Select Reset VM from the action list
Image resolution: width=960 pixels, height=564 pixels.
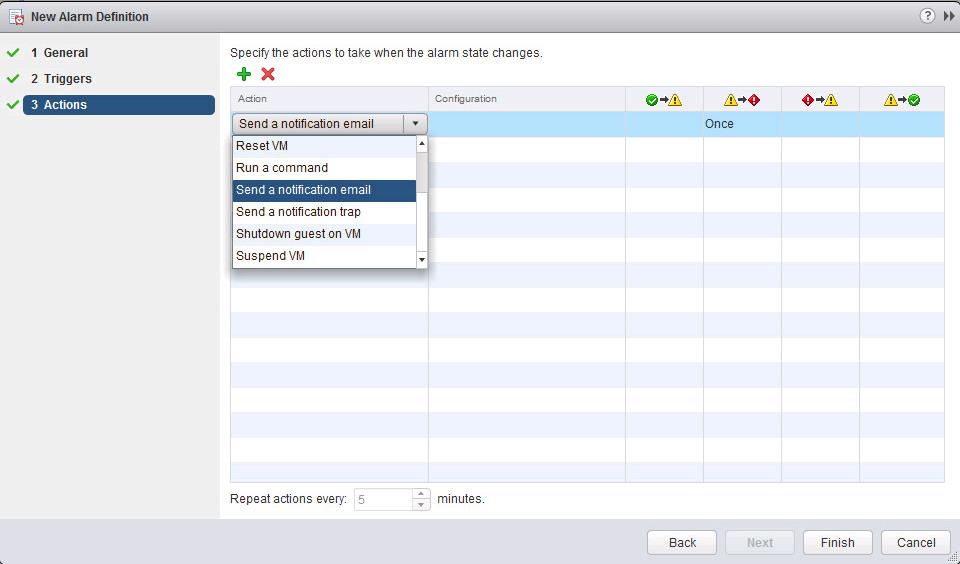(324, 146)
